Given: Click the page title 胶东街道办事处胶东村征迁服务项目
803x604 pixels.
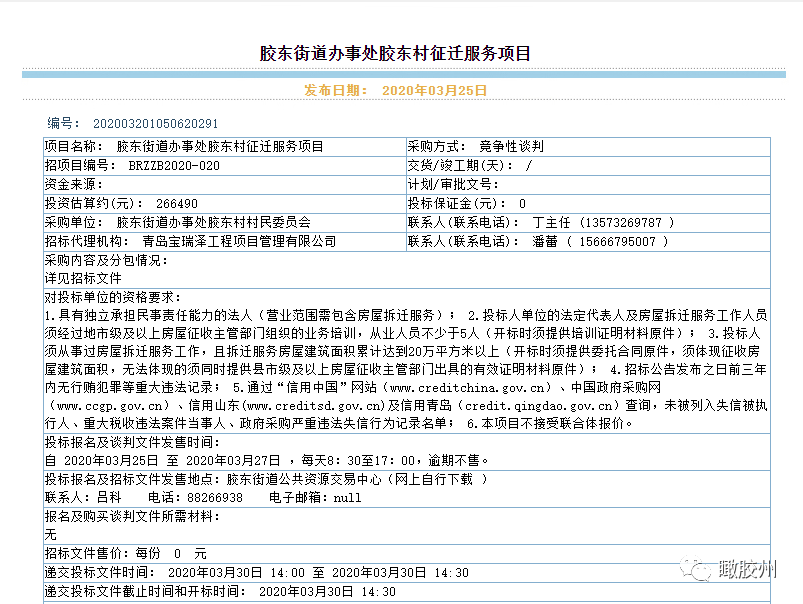Looking at the screenshot, I should [x=396, y=54].
